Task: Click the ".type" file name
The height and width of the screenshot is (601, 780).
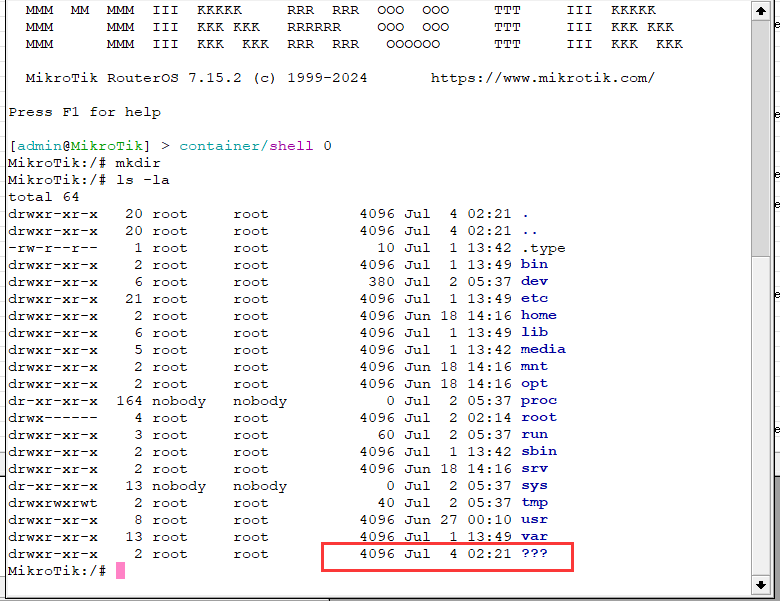Action: click(544, 248)
